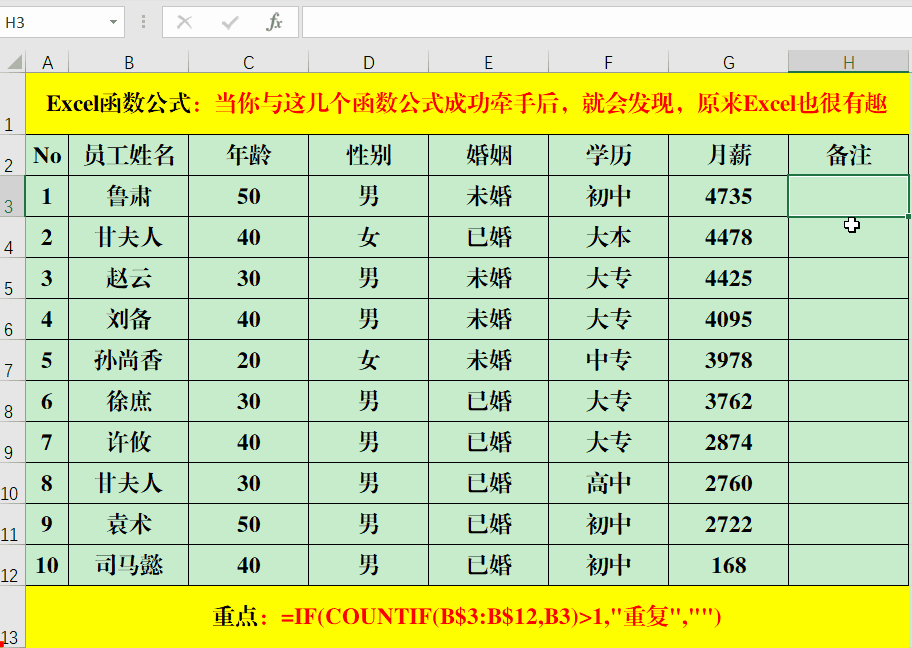Click the Enter checkmark formula icon

tap(230, 22)
